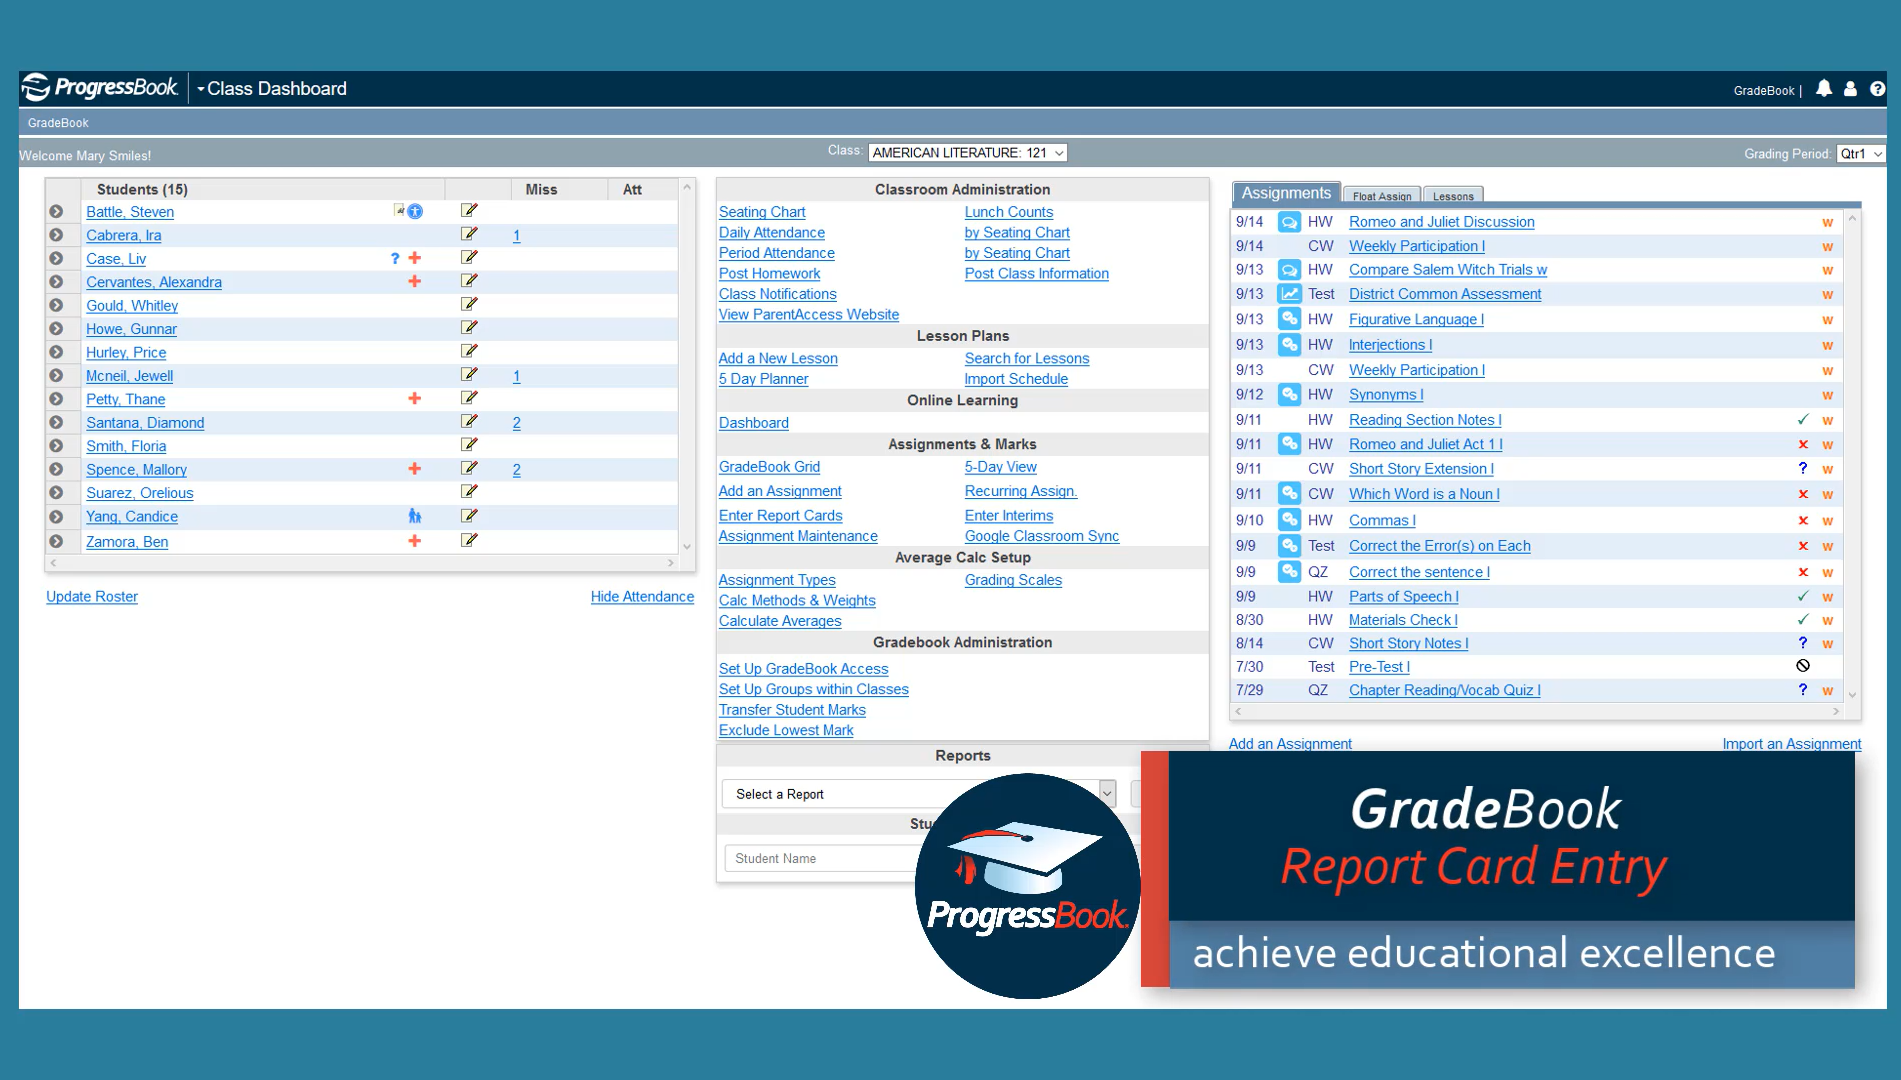
Task: Click the Miss column header
Action: coord(541,190)
